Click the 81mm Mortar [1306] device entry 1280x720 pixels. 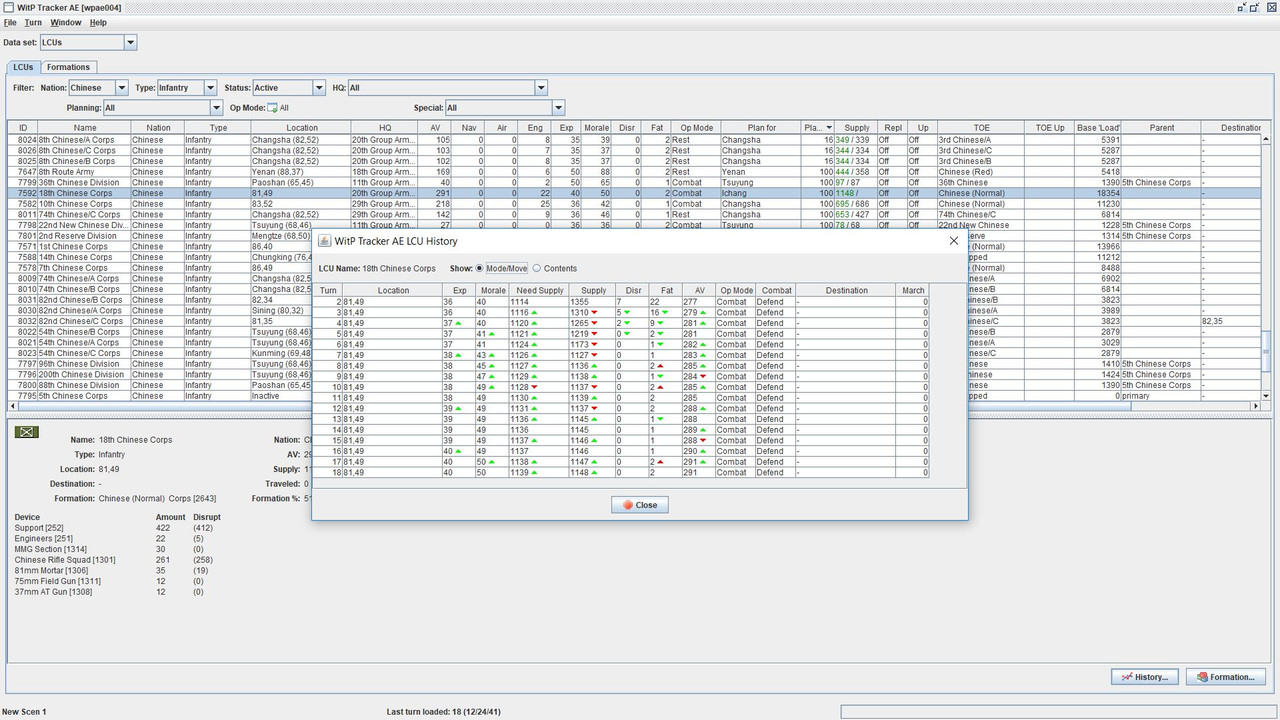tap(52, 570)
